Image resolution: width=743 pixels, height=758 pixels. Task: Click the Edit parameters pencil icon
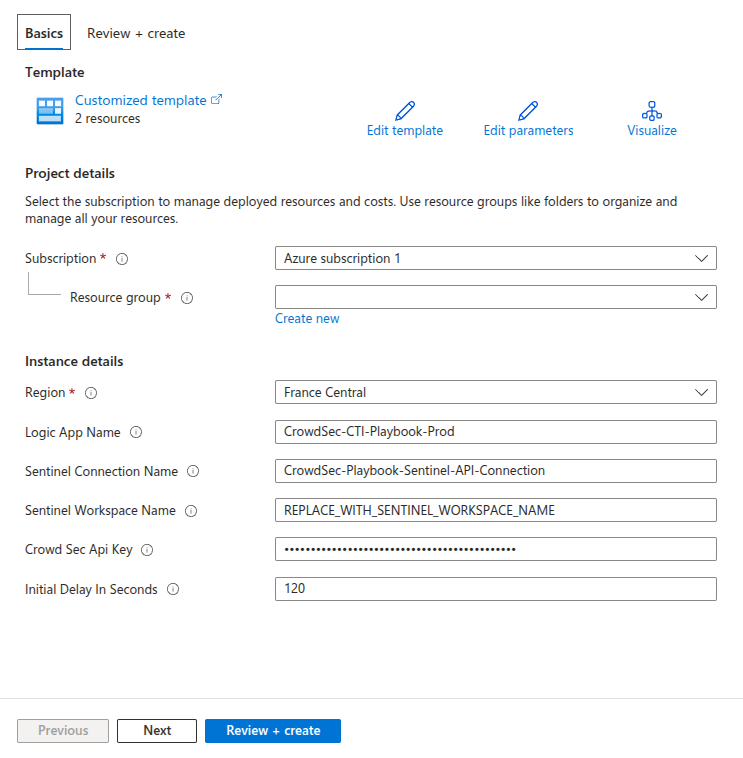528,110
